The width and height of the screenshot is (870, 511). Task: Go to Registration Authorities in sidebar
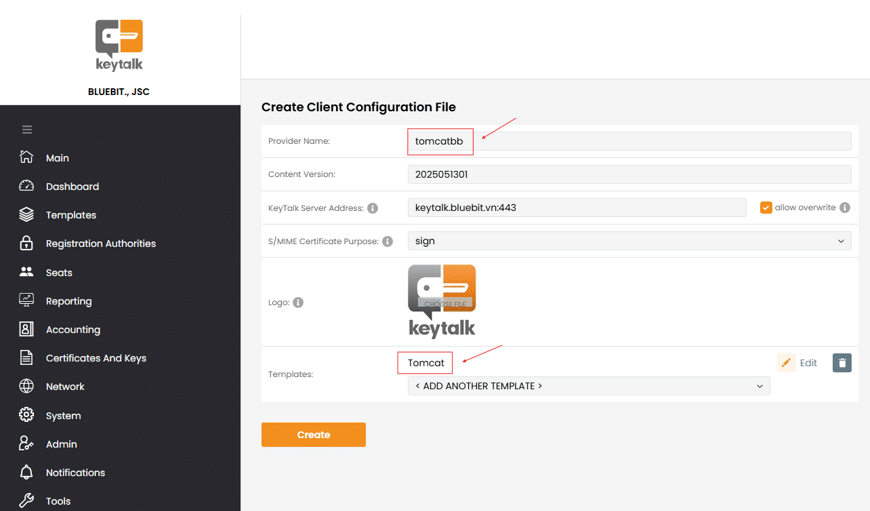point(100,244)
